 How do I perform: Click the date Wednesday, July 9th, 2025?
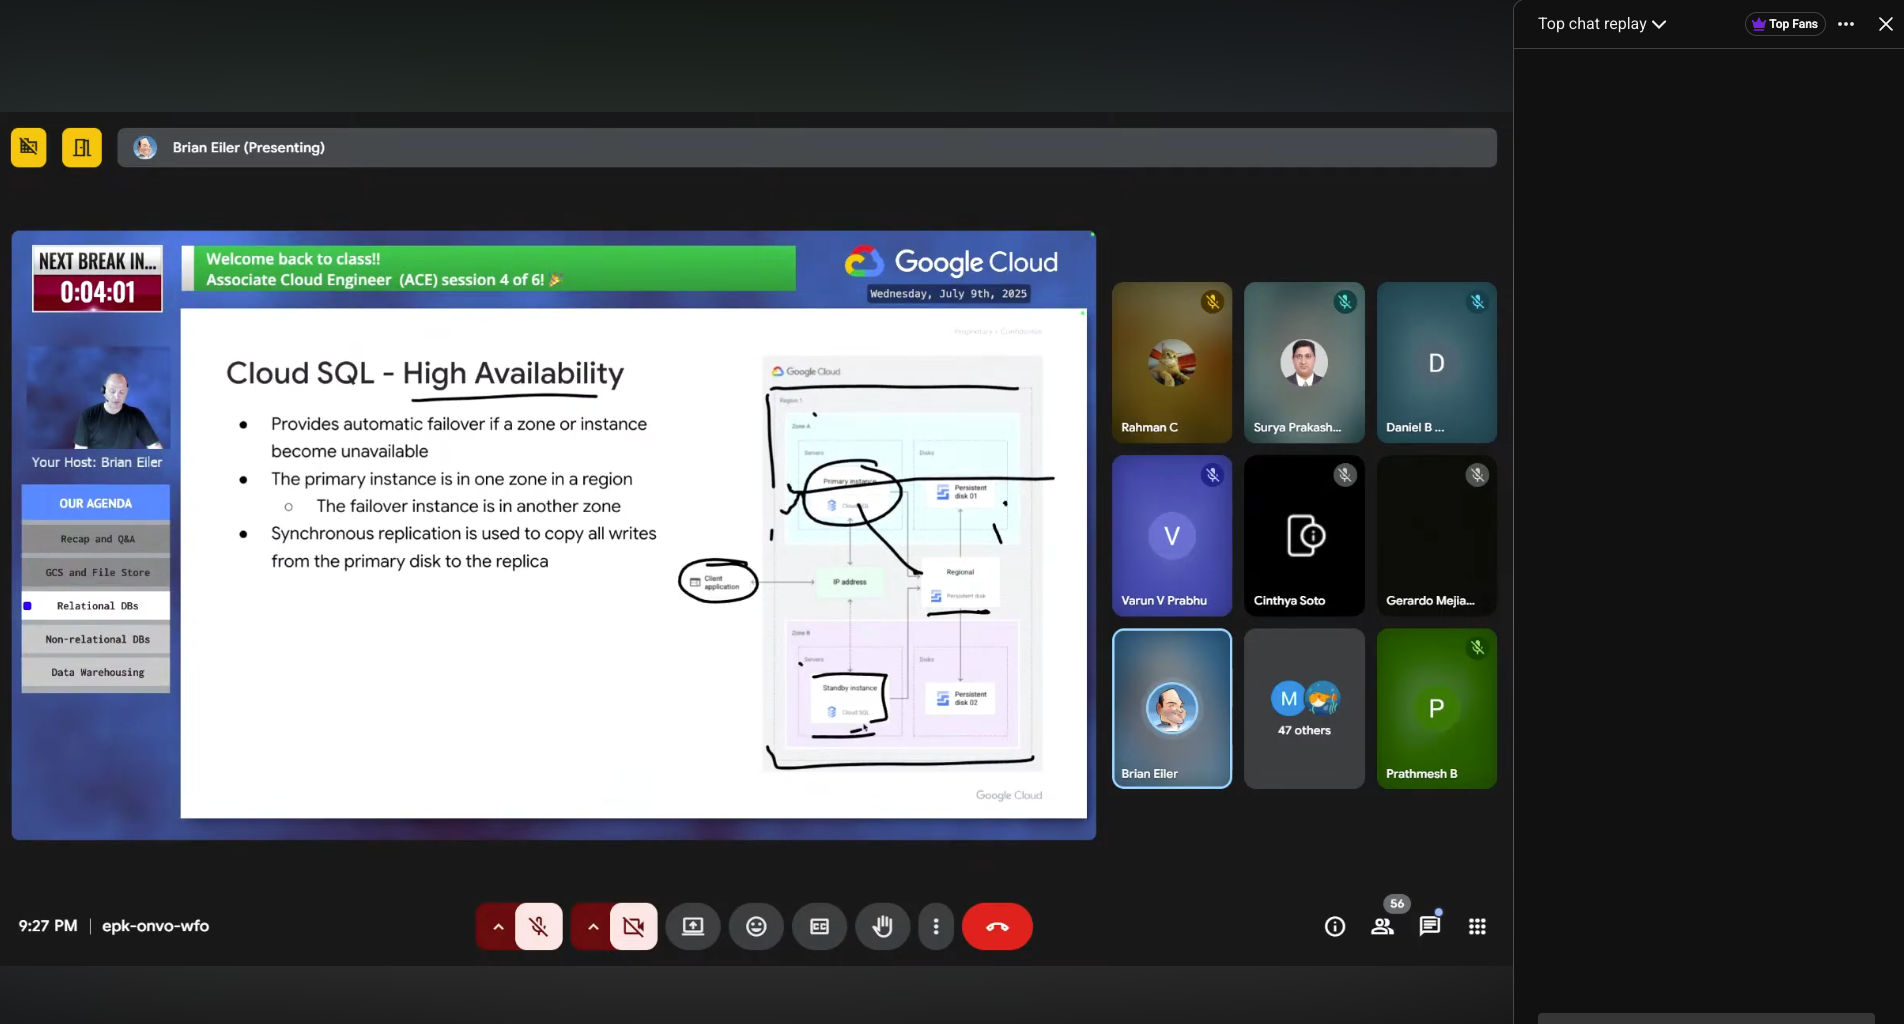[x=948, y=294]
